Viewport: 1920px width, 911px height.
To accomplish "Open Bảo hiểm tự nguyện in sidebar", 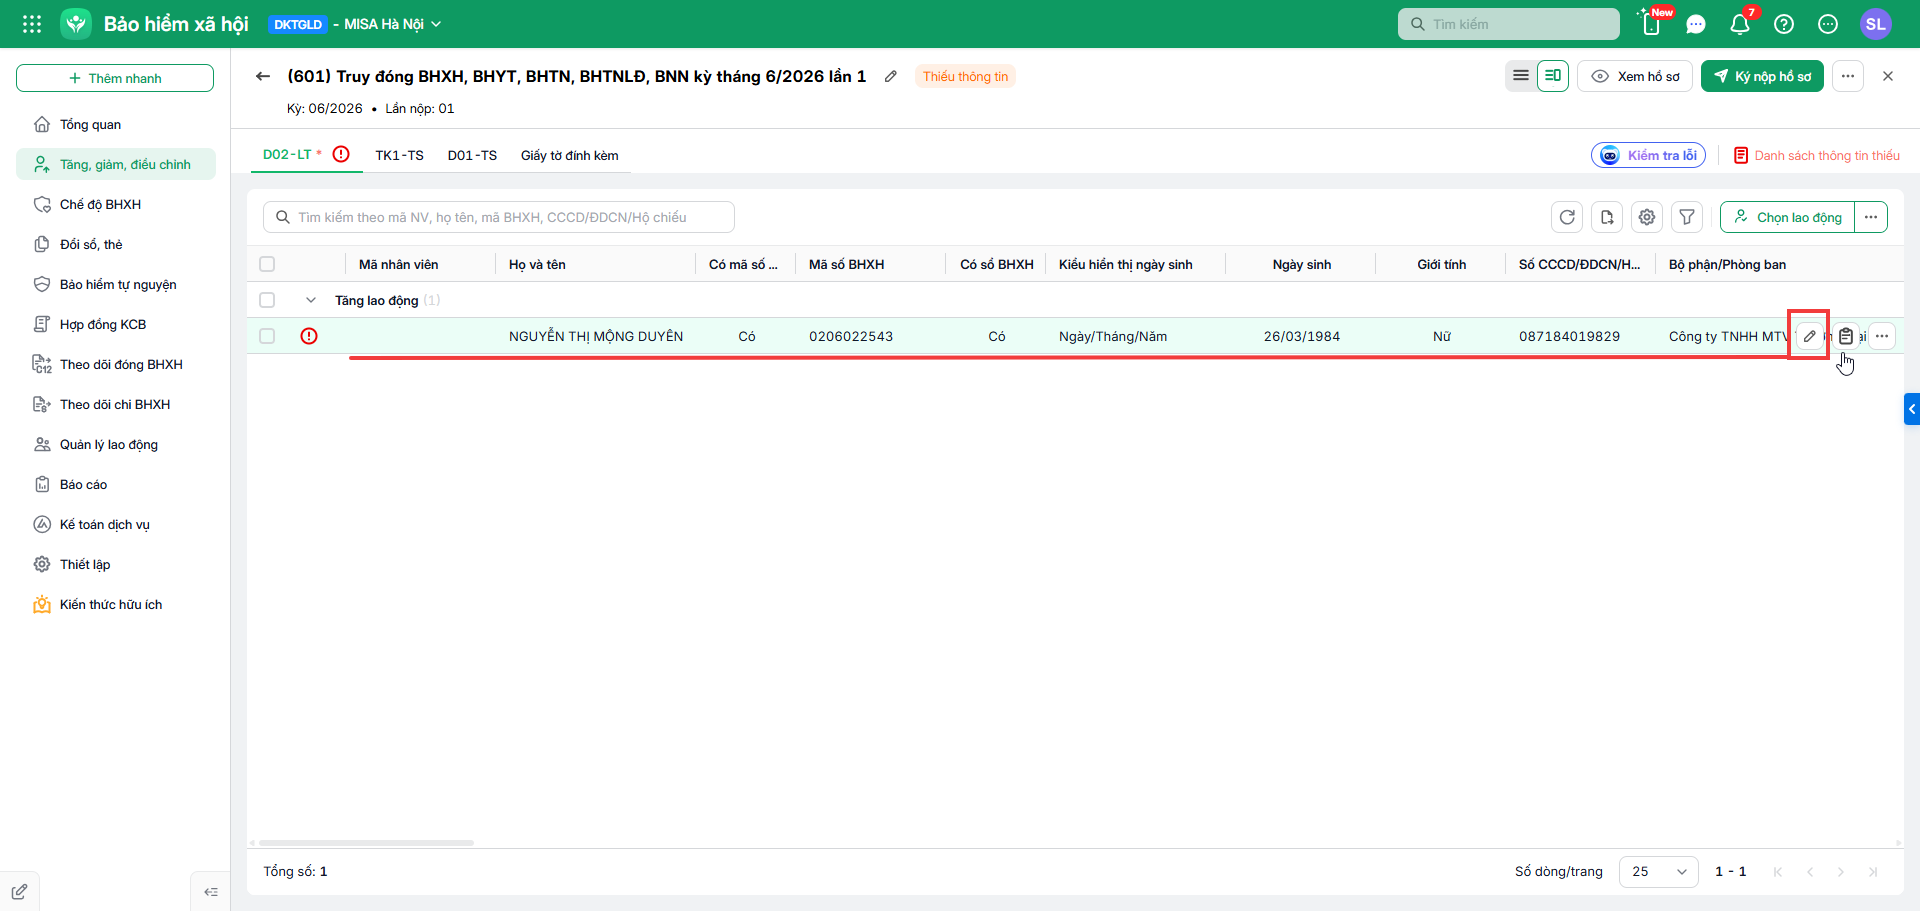I will click(116, 284).
